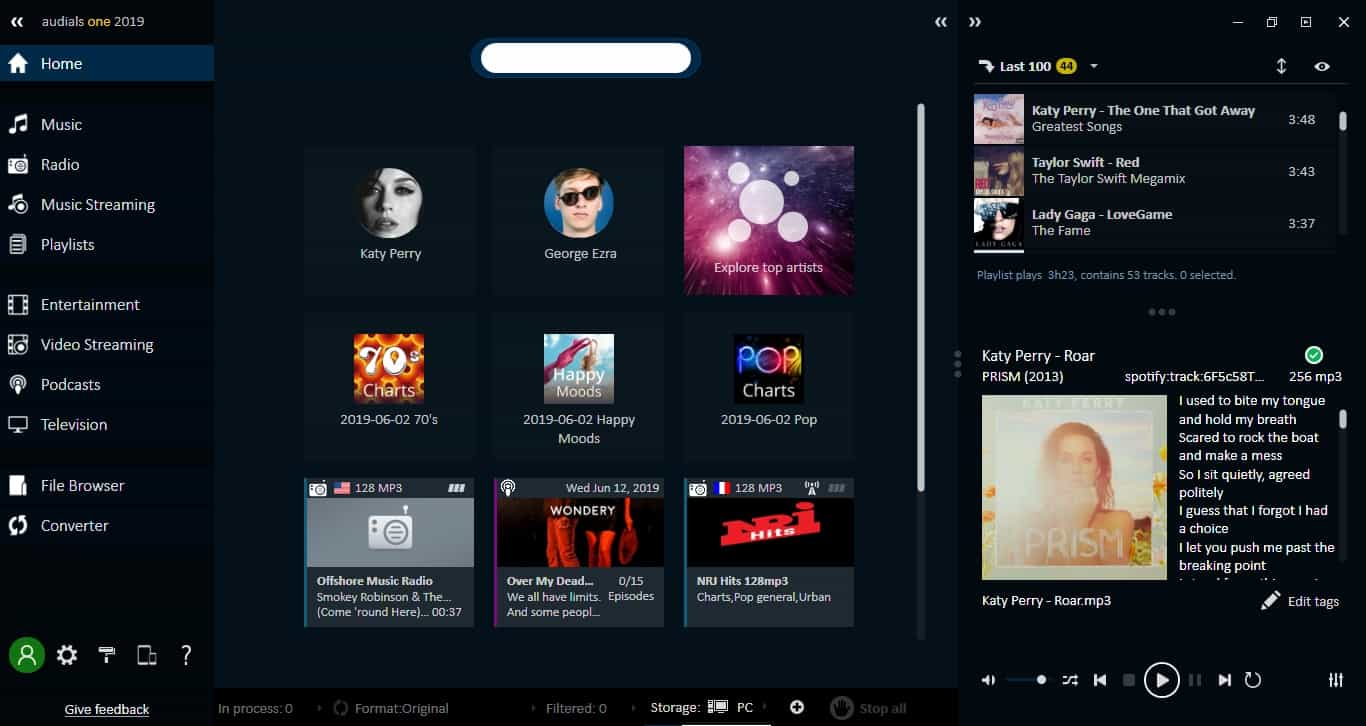Toggle repeat playback

(x=1253, y=680)
